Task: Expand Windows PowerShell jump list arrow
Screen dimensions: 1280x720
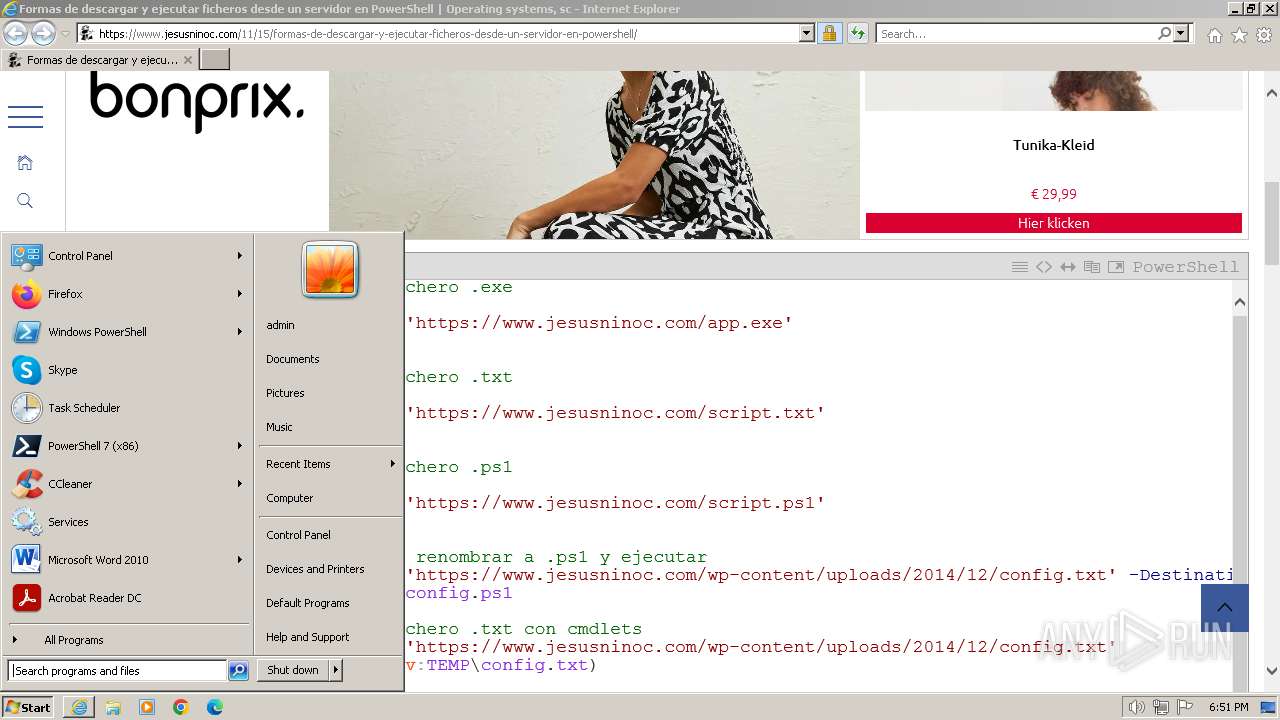Action: pos(240,332)
